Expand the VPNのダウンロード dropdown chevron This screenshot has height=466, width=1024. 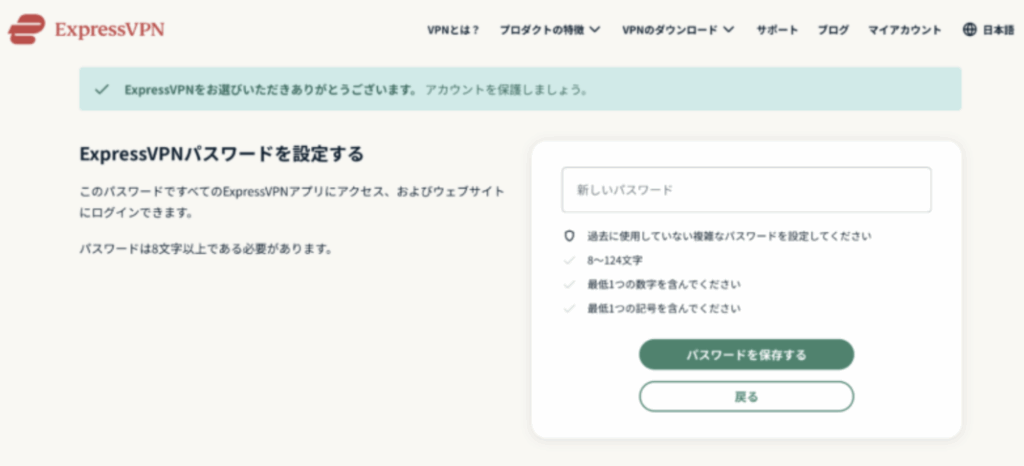729,30
